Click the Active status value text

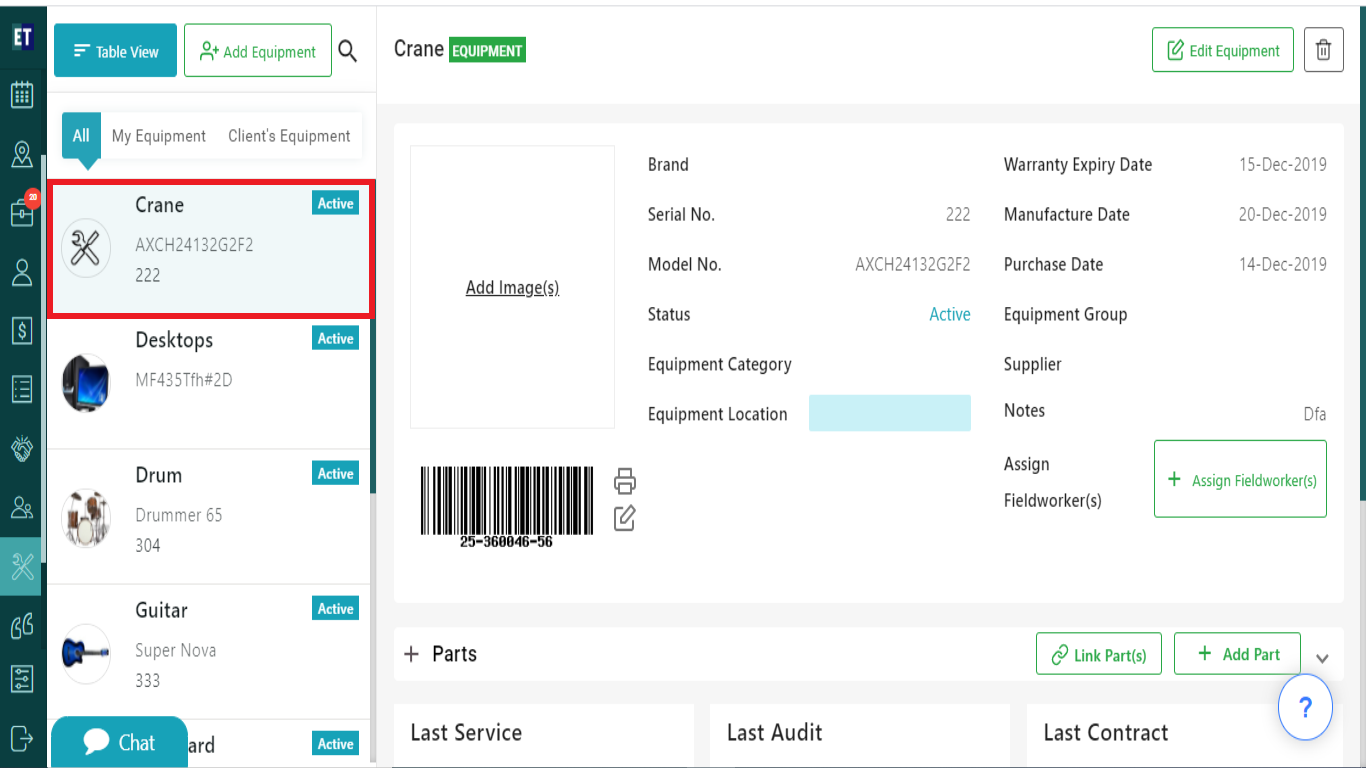coord(949,314)
